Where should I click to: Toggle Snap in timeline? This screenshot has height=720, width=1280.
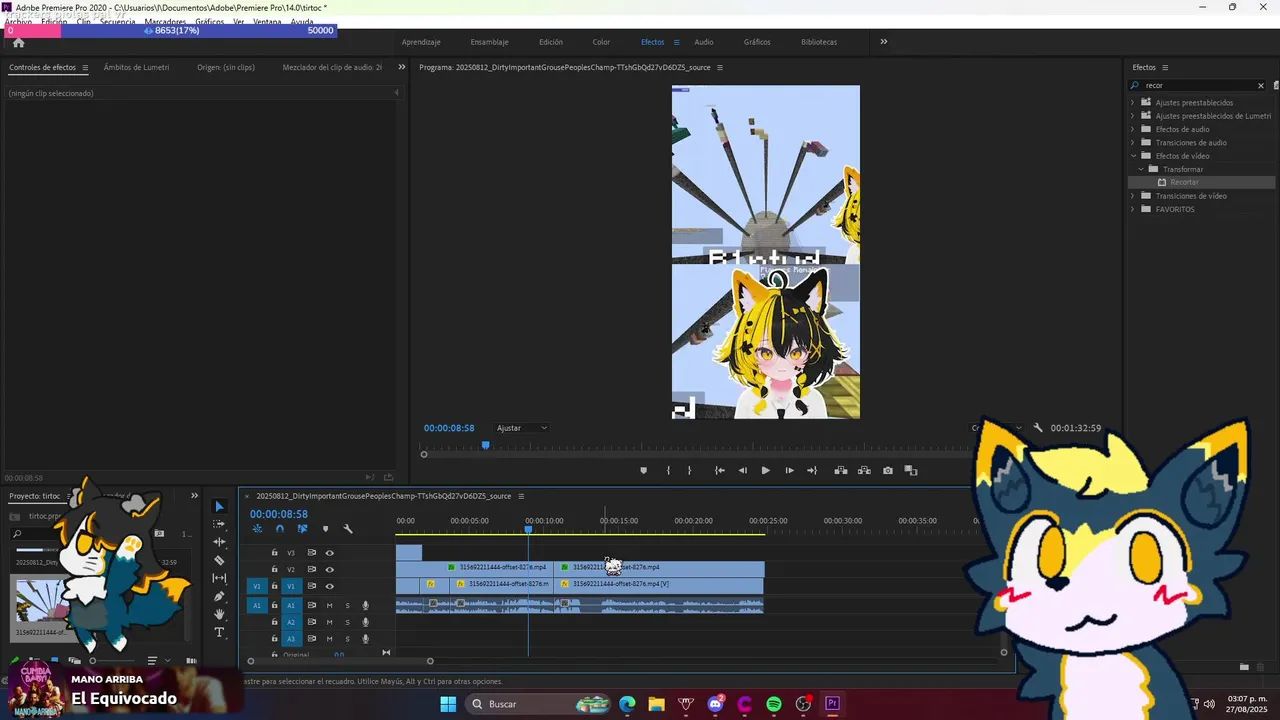pyautogui.click(x=280, y=529)
